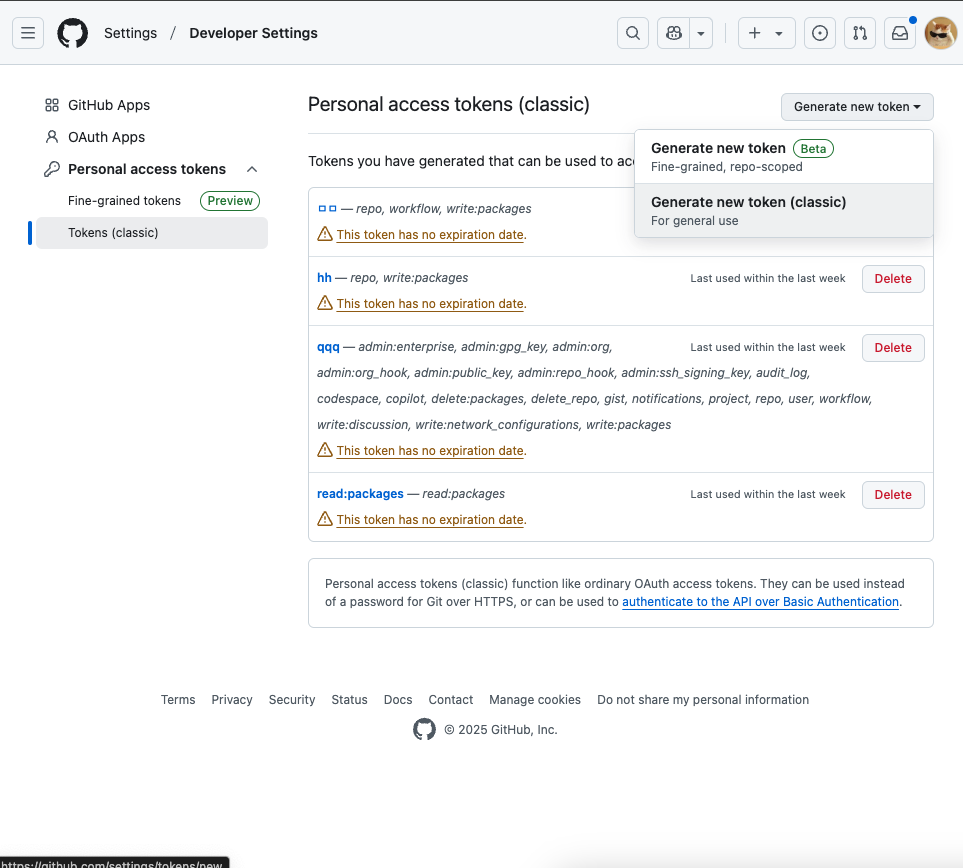Click the Beta badge in dropdown menu
The width and height of the screenshot is (963, 868).
813,149
